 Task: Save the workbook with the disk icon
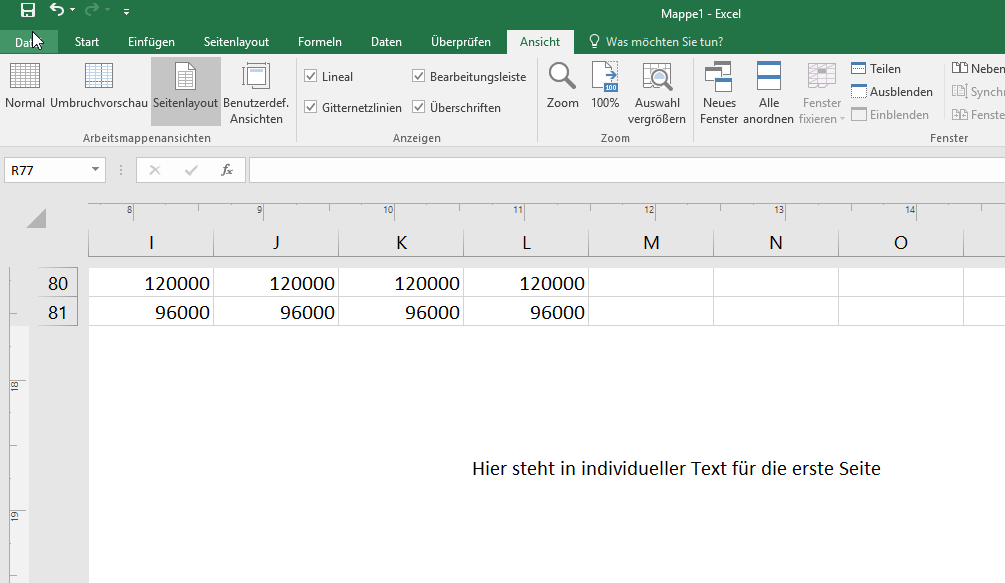28,11
